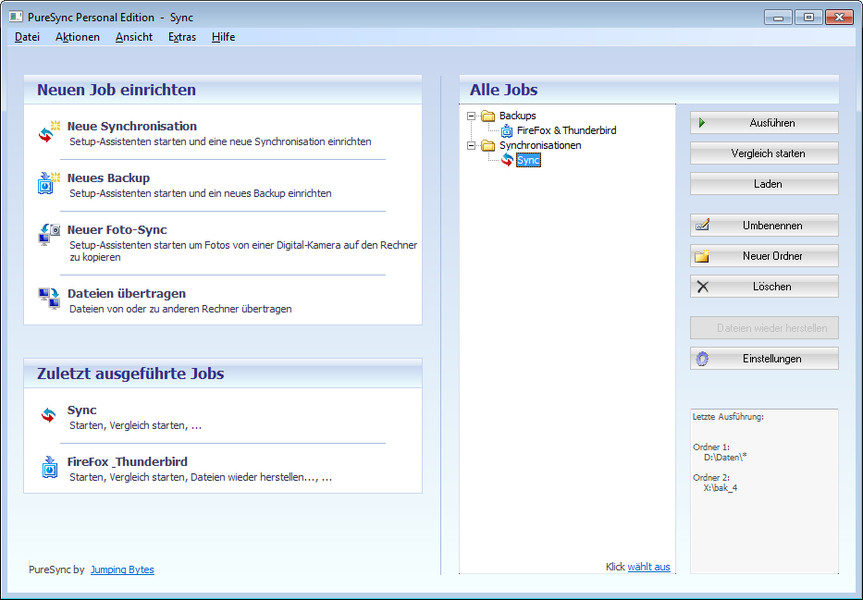
Task: Open the Jumping Bytes link
Action: [x=122, y=570]
